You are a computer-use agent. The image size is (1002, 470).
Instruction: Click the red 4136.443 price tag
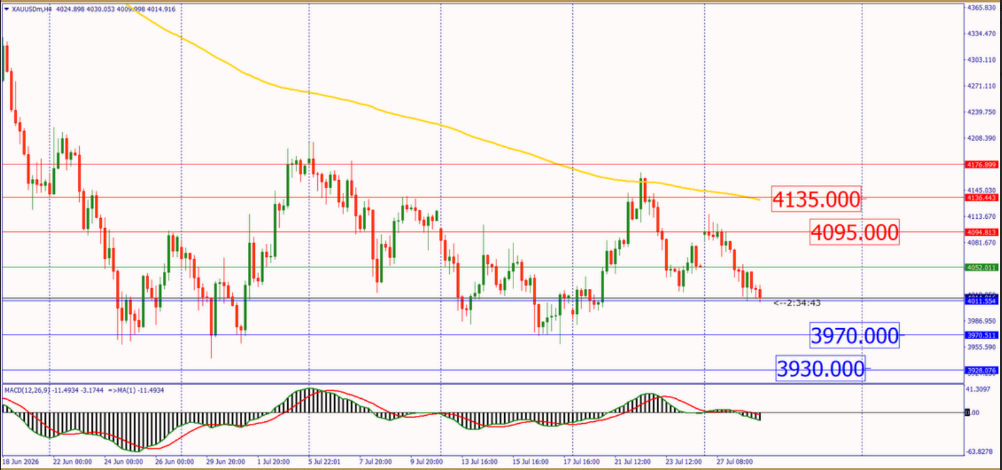[981, 198]
